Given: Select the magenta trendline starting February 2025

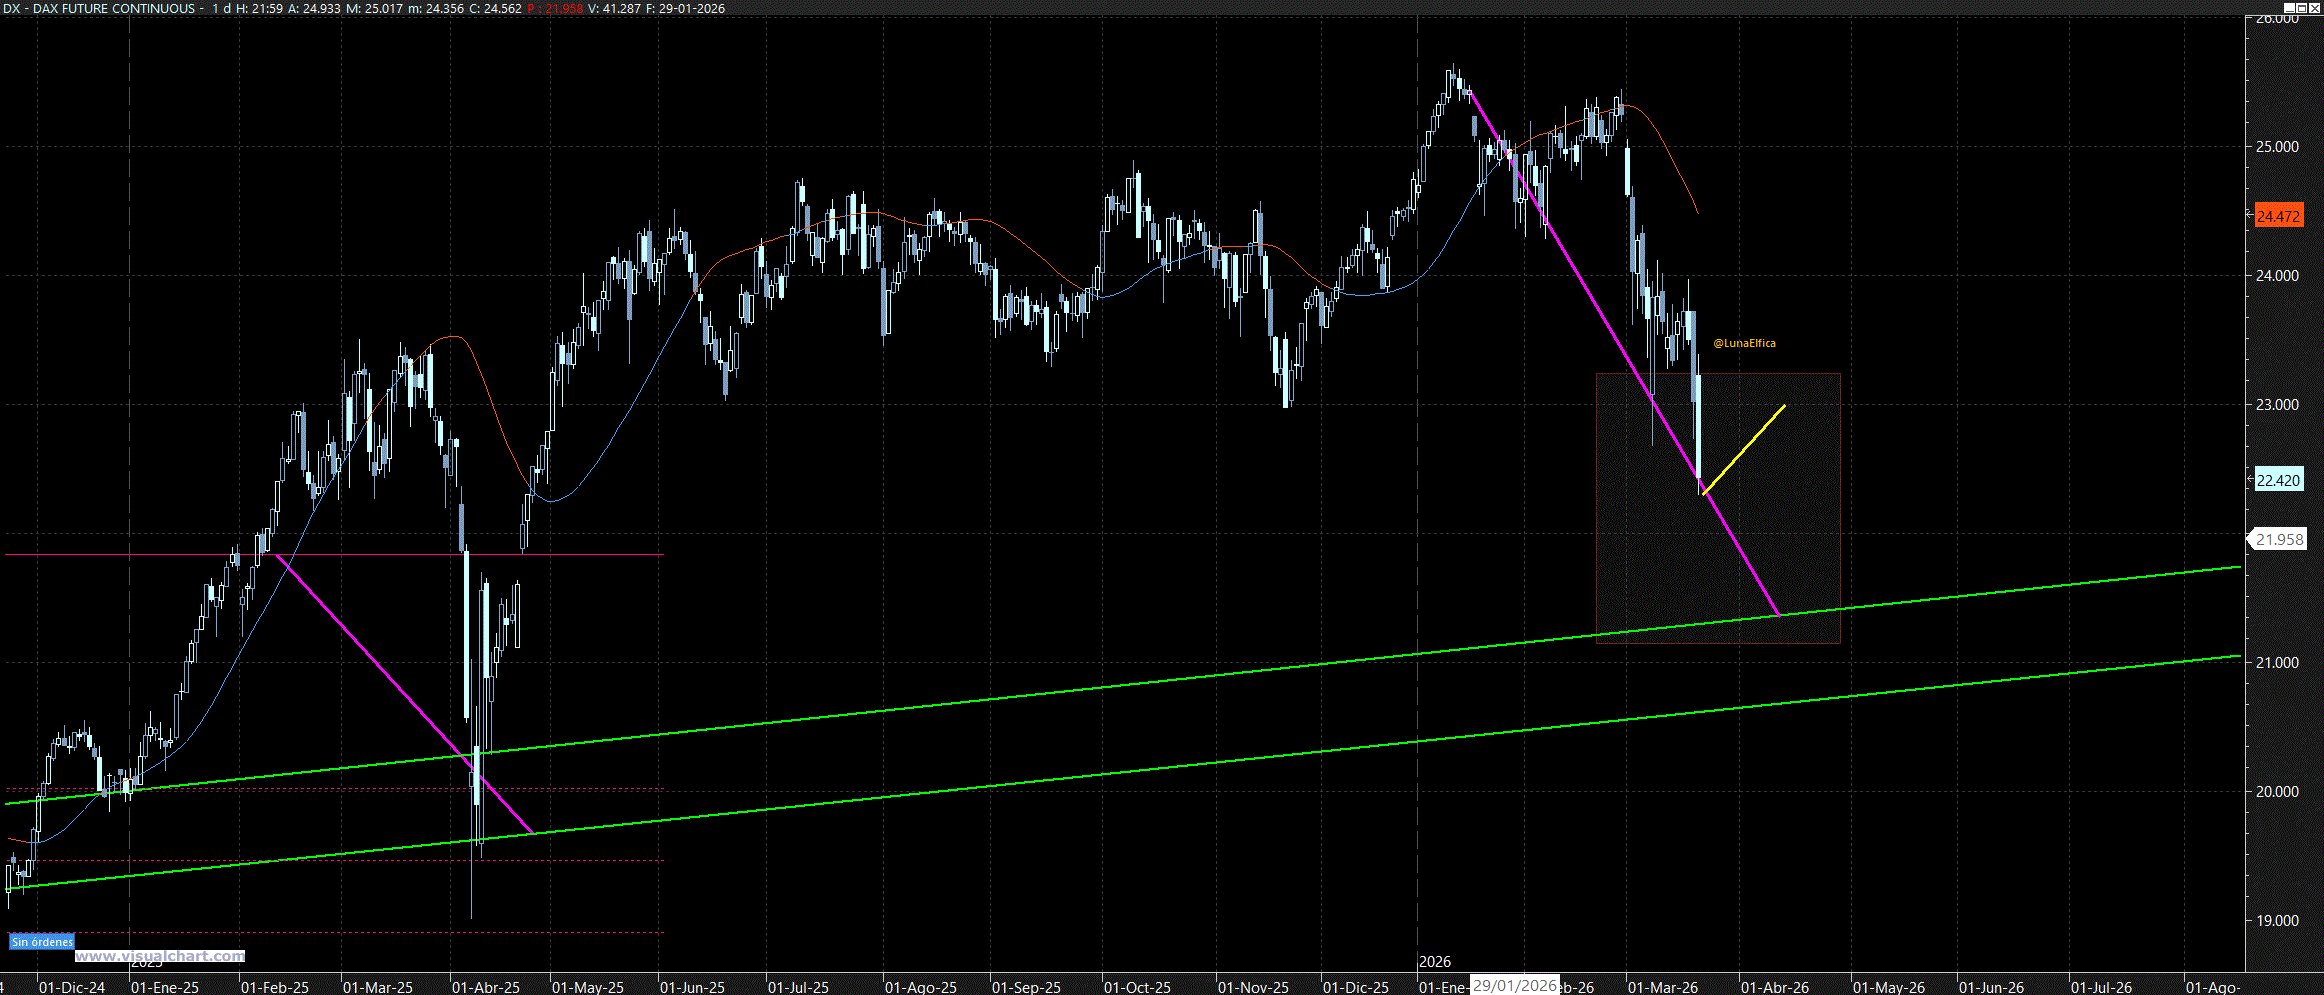Looking at the screenshot, I should [x=404, y=694].
